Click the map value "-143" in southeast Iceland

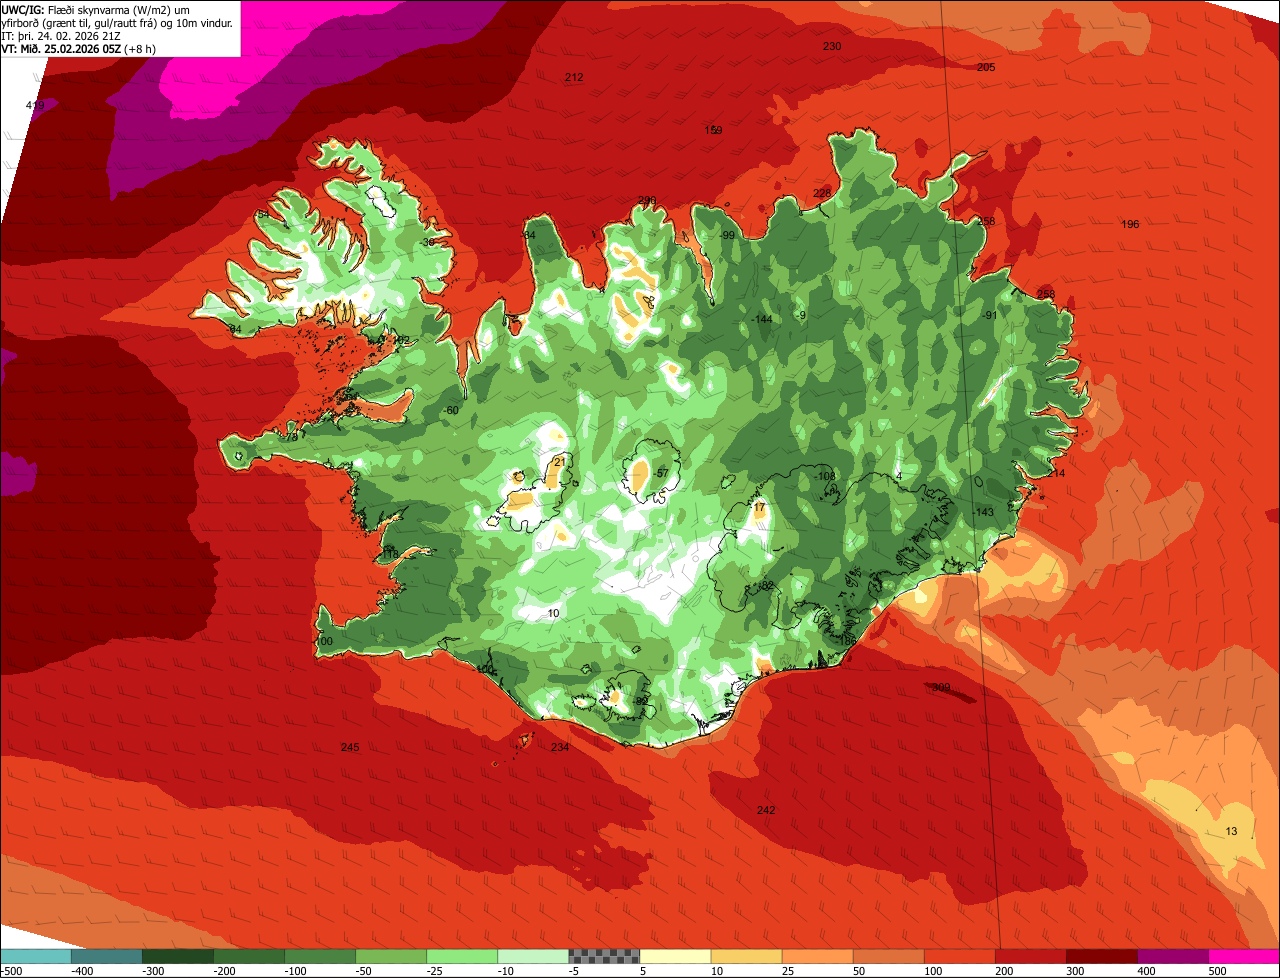click(x=983, y=512)
